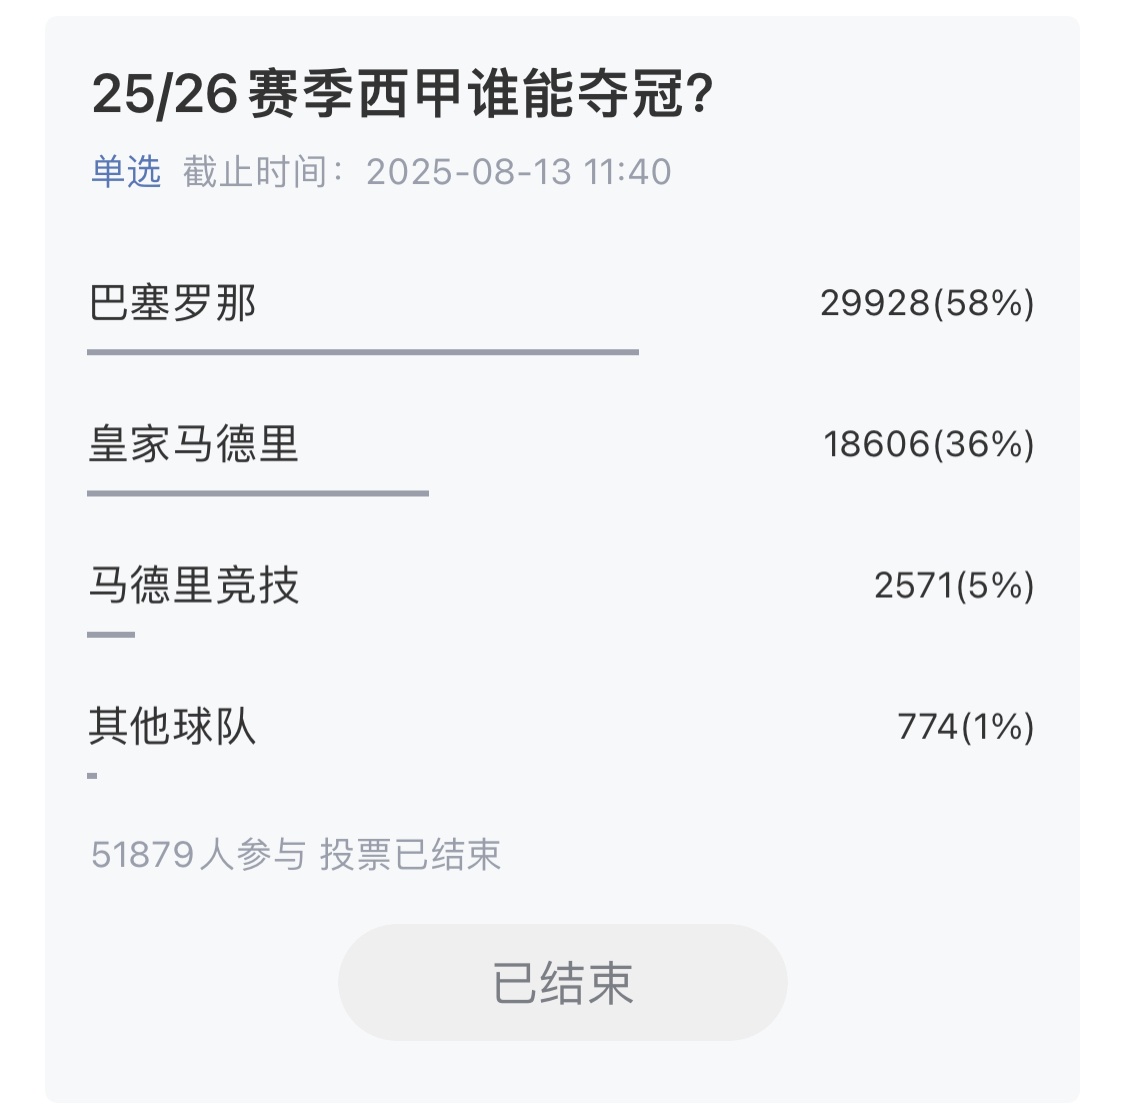Screen dimensions: 1125x1117
Task: Click the poll title 25/26赛季西甲谁能夺冠
Action: [401, 96]
